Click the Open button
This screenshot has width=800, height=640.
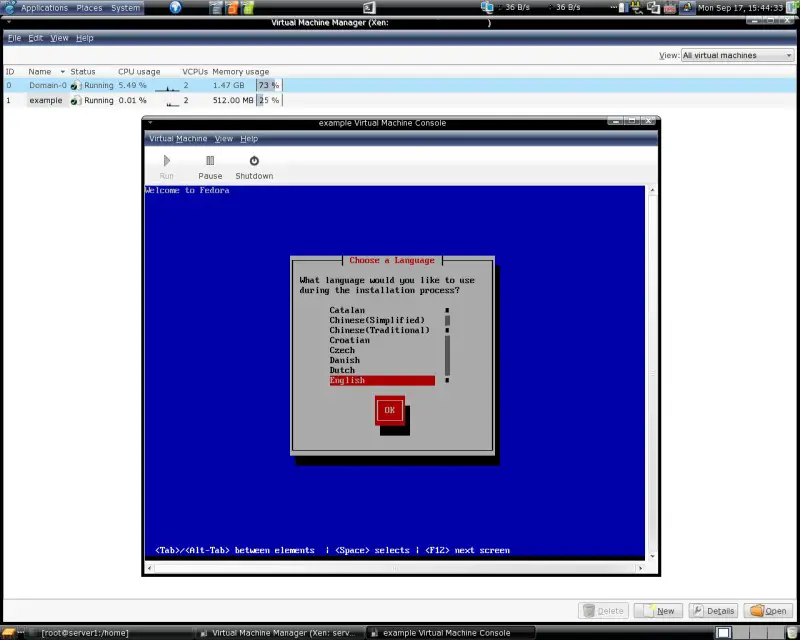tap(768, 611)
